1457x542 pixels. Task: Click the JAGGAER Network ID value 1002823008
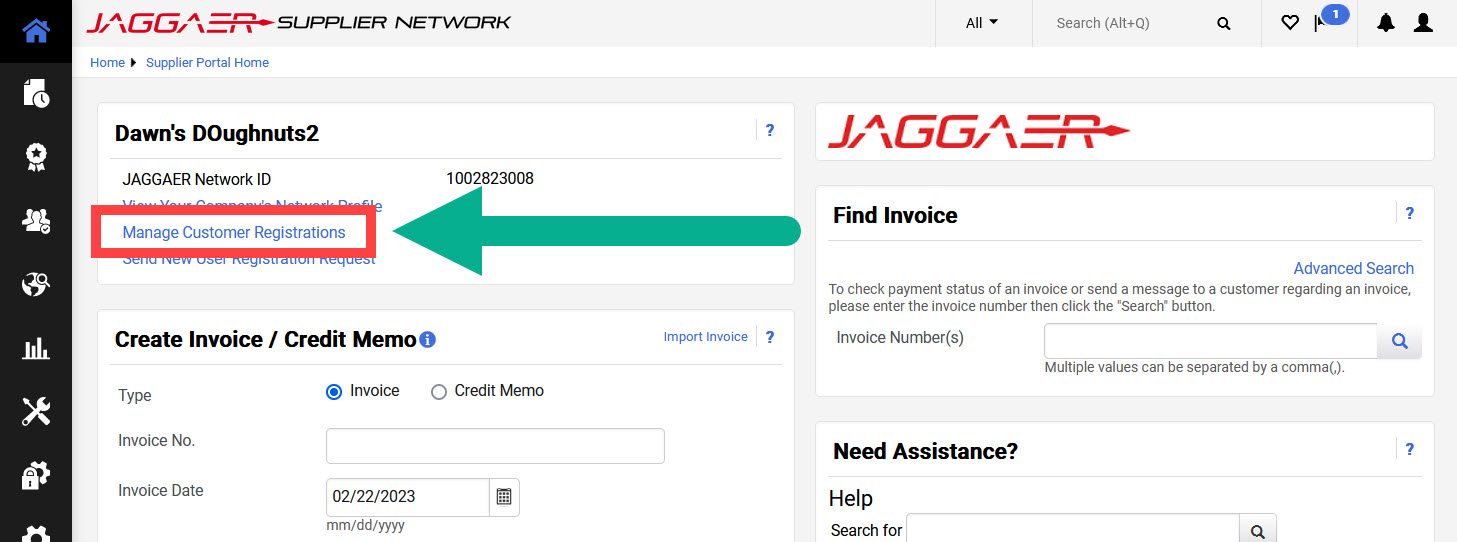pyautogui.click(x=490, y=179)
